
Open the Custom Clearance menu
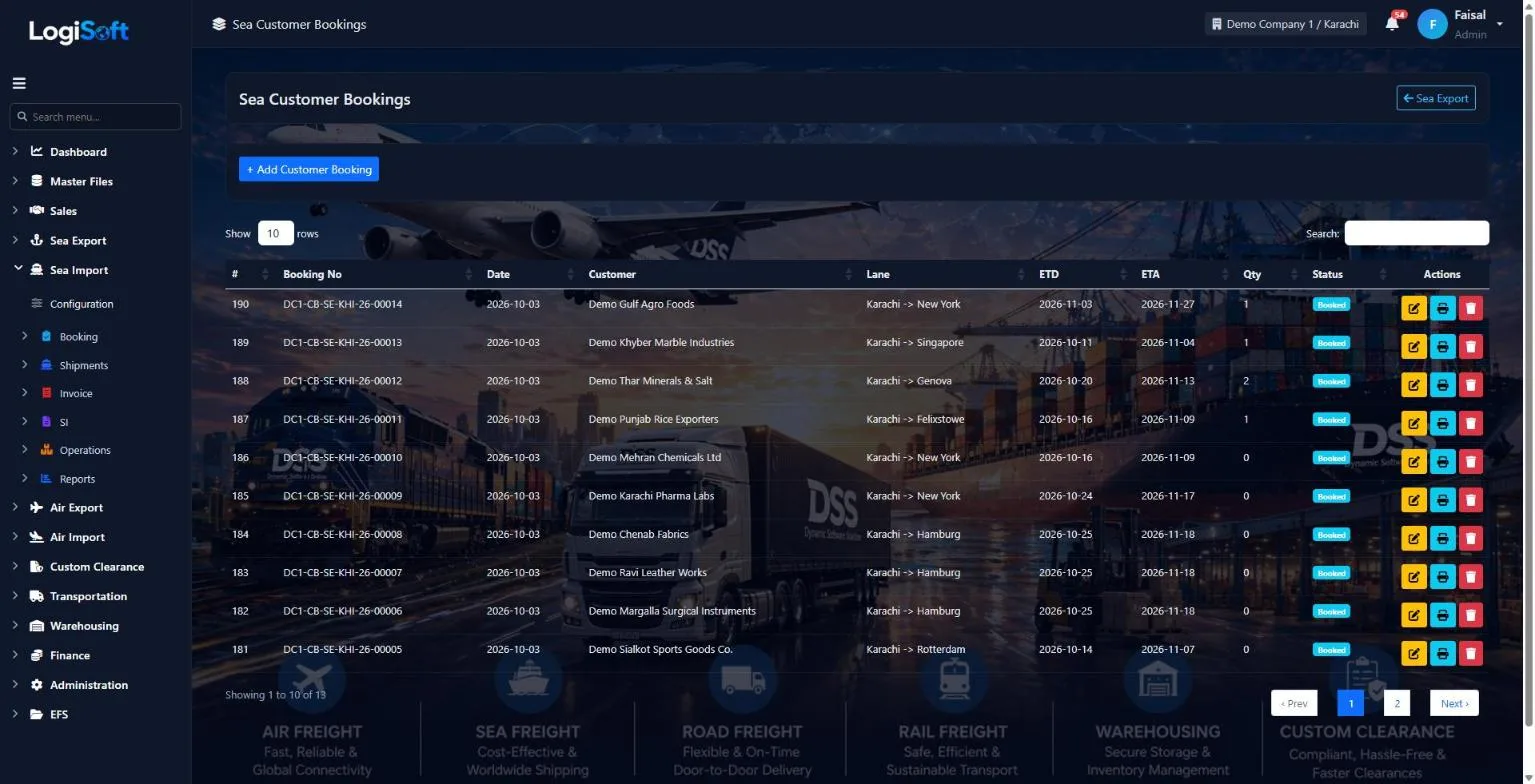95,567
